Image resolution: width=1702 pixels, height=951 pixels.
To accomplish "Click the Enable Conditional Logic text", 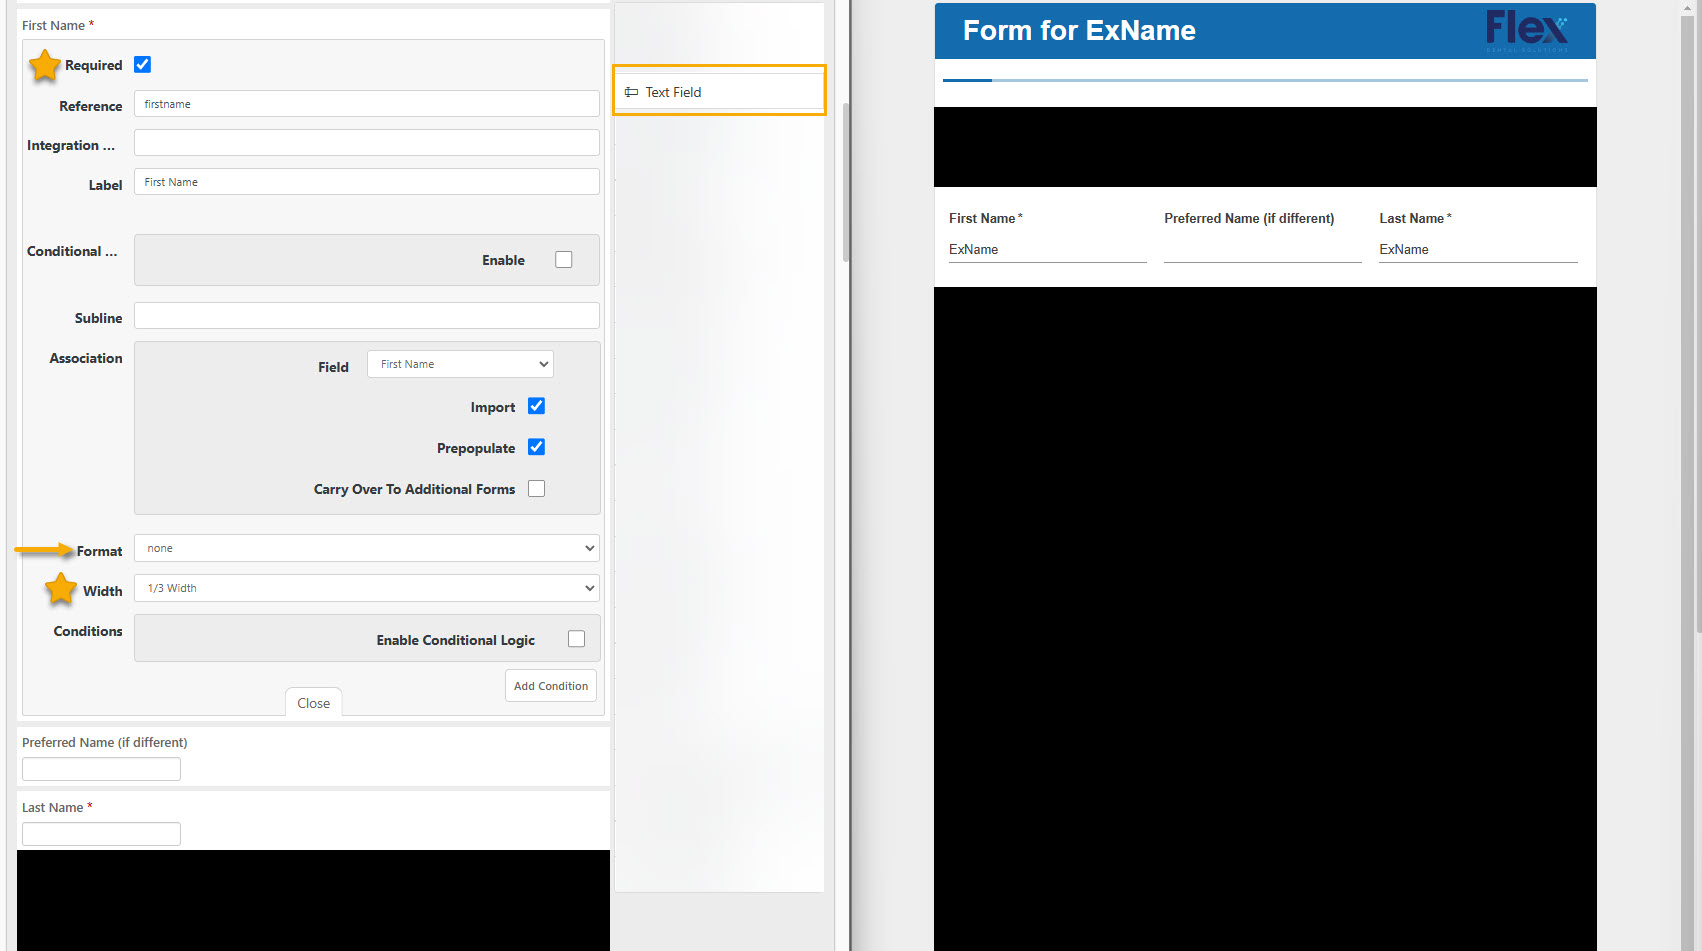I will 456,640.
